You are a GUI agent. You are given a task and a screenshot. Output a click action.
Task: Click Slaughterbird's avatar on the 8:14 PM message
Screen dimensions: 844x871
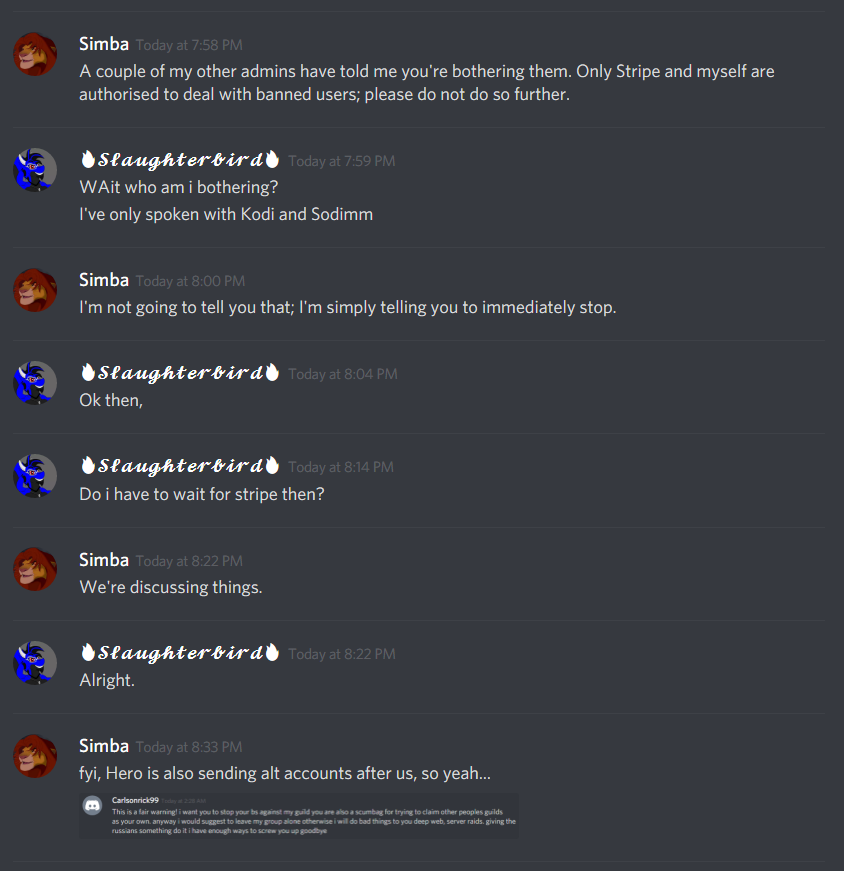(35, 476)
